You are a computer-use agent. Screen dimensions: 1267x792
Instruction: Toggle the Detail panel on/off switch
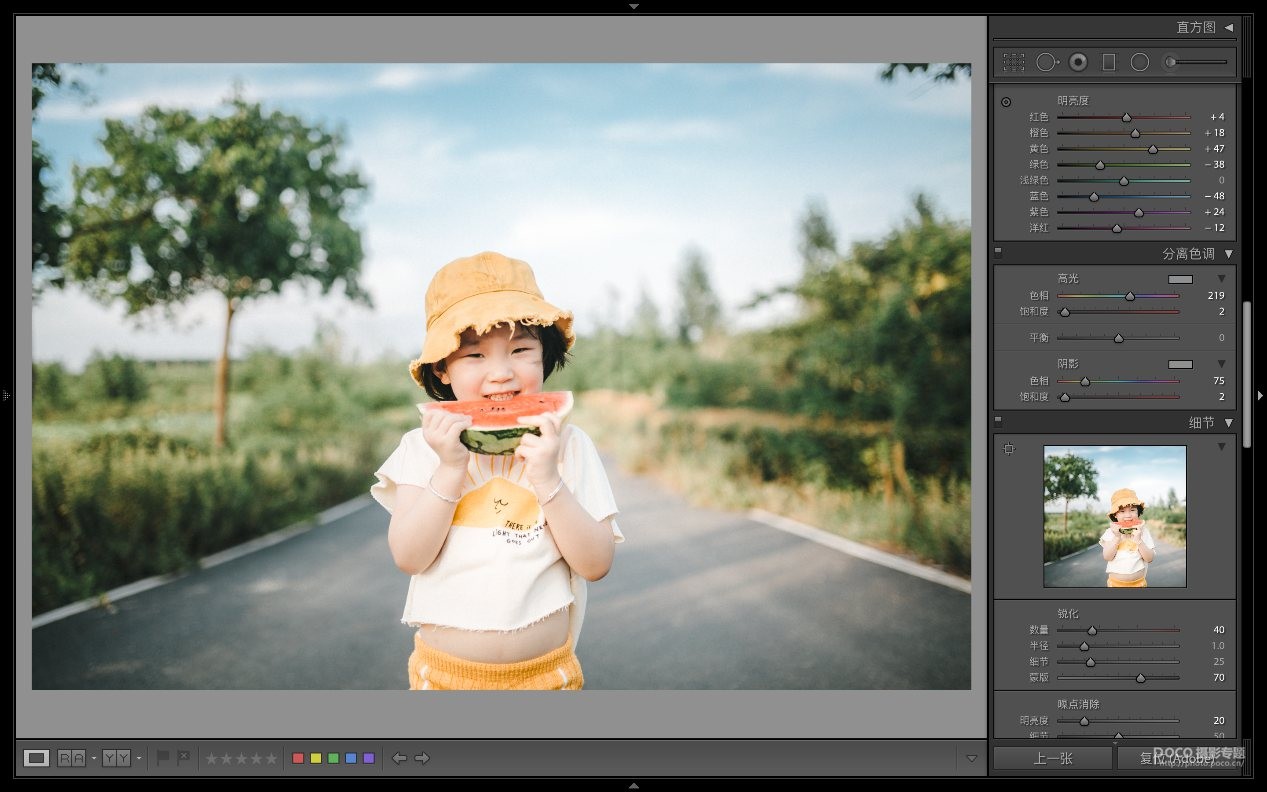pyautogui.click(x=998, y=423)
